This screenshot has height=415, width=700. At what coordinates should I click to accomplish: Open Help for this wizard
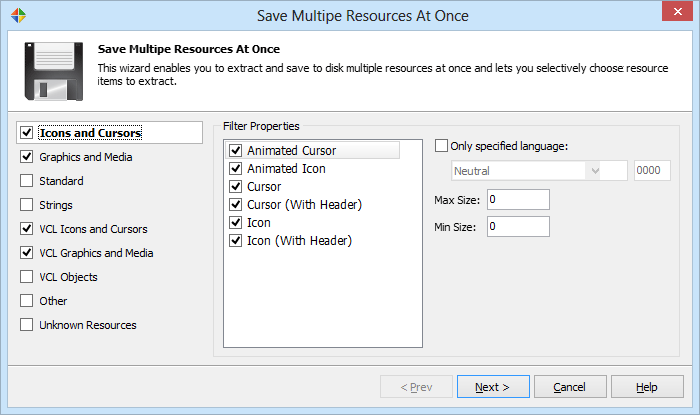647,387
